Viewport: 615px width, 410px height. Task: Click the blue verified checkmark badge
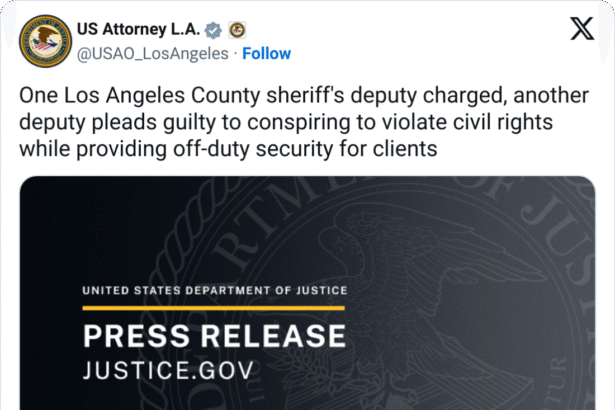[x=213, y=29]
